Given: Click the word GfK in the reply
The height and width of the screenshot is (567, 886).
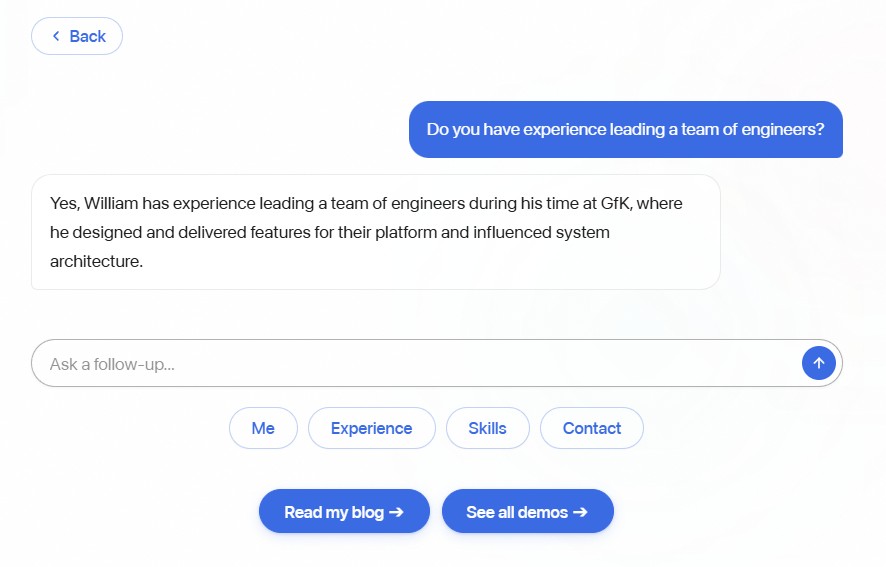Looking at the screenshot, I should [x=615, y=203].
